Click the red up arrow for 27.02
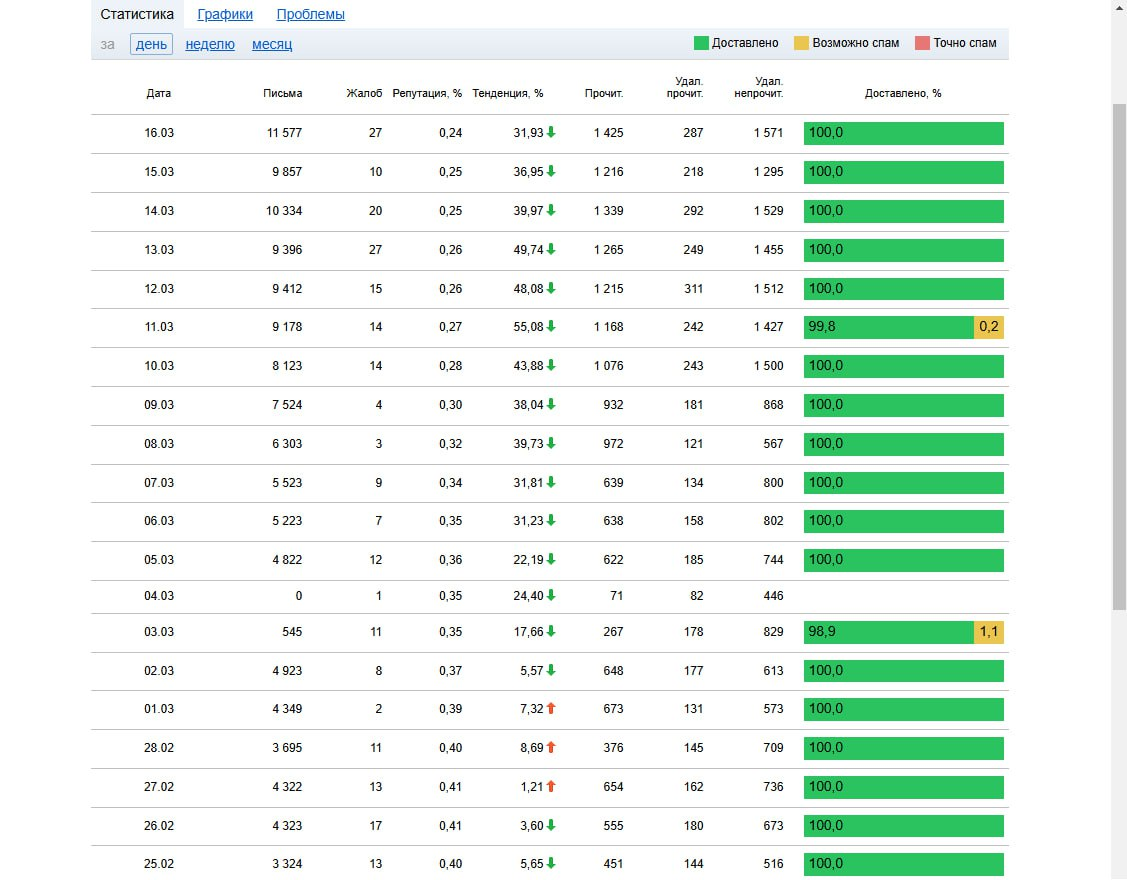Screen dimensions: 1127x880 pos(551,787)
